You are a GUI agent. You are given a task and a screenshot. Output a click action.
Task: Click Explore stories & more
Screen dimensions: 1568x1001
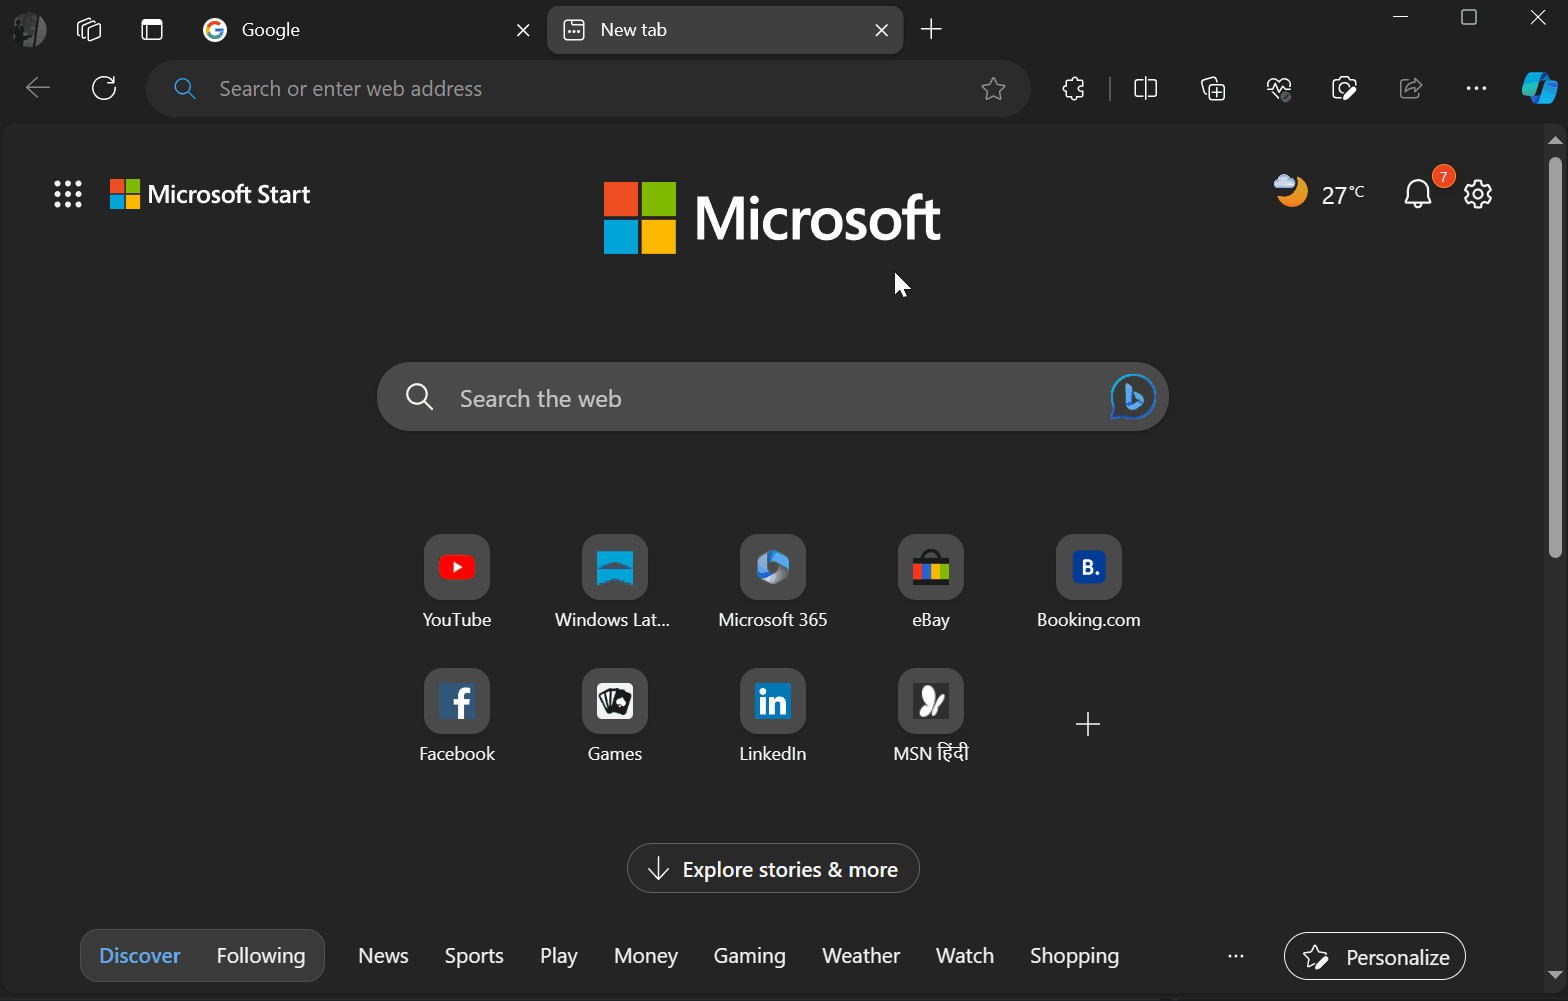pyautogui.click(x=773, y=869)
